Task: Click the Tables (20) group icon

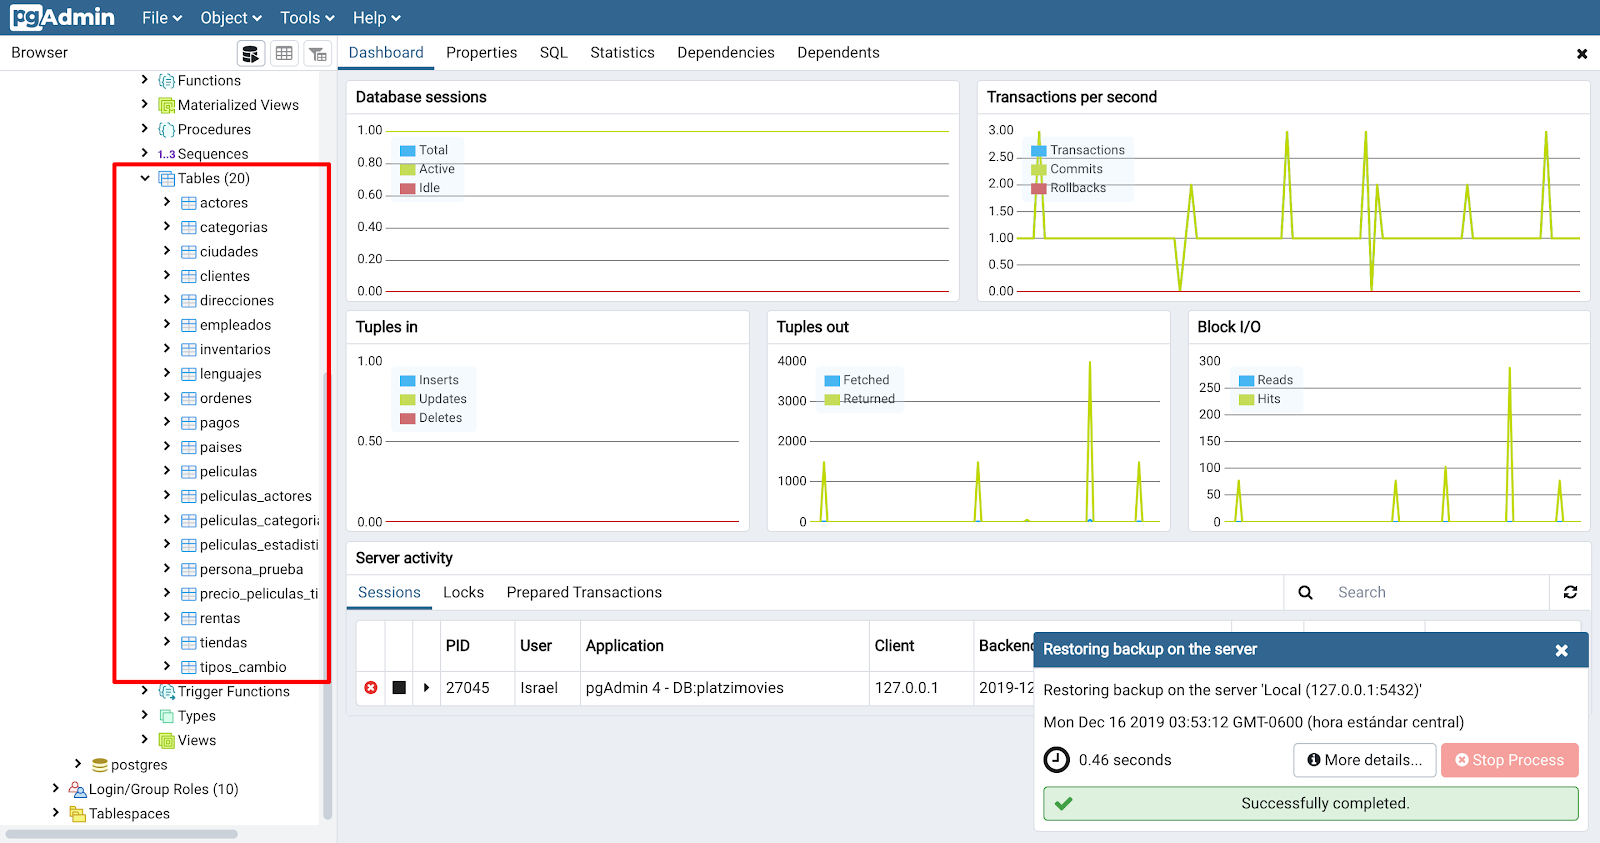Action: [x=166, y=178]
